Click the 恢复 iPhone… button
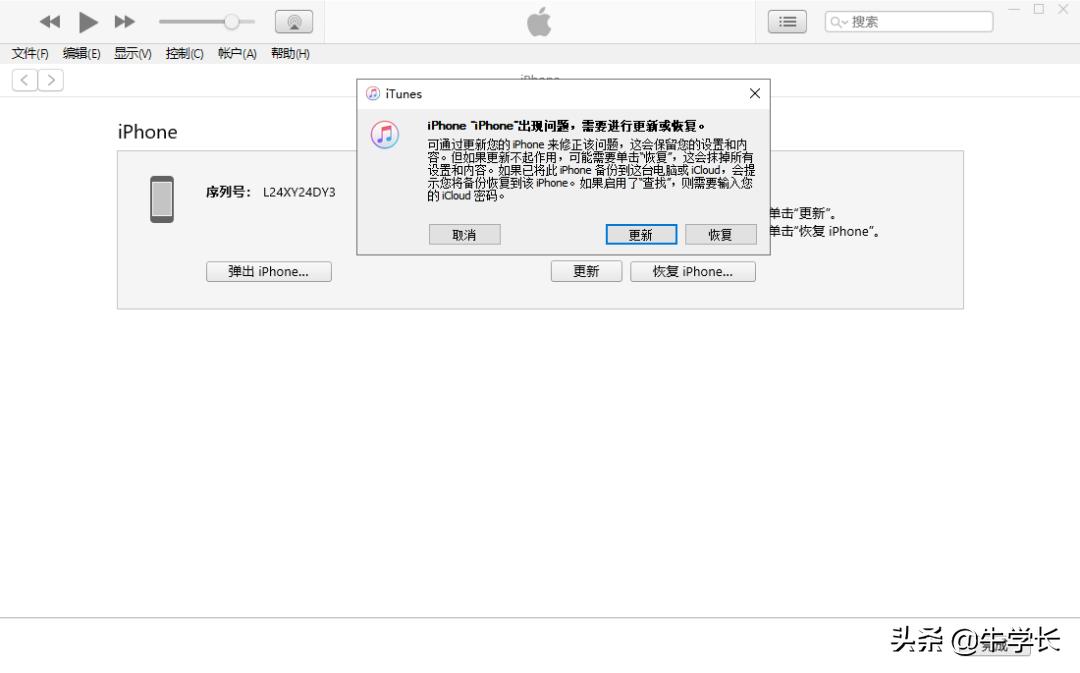 point(692,271)
